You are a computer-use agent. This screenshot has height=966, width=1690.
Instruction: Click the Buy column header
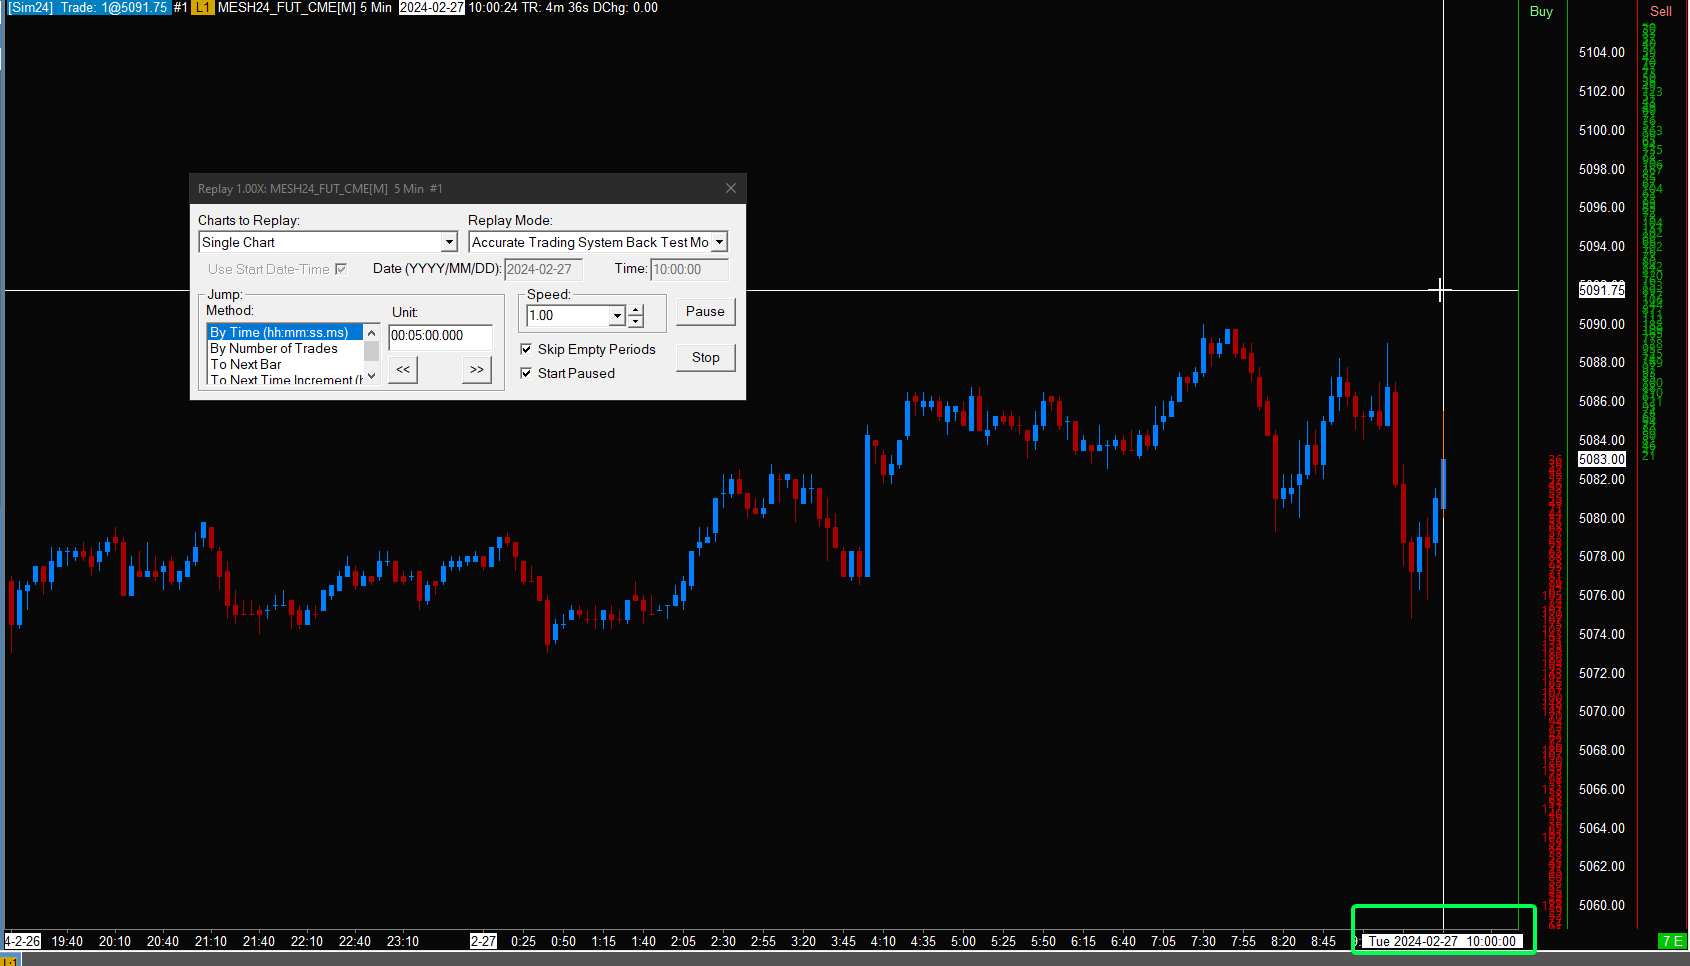(1541, 11)
